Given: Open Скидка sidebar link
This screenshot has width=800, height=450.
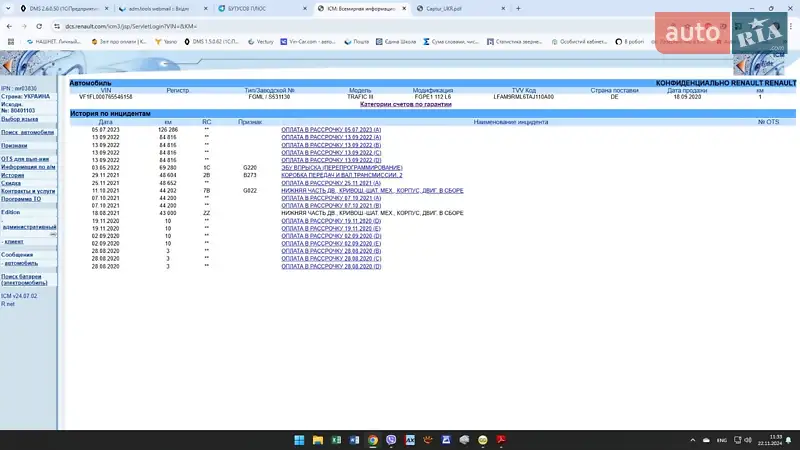Looking at the screenshot, I should click(x=11, y=183).
